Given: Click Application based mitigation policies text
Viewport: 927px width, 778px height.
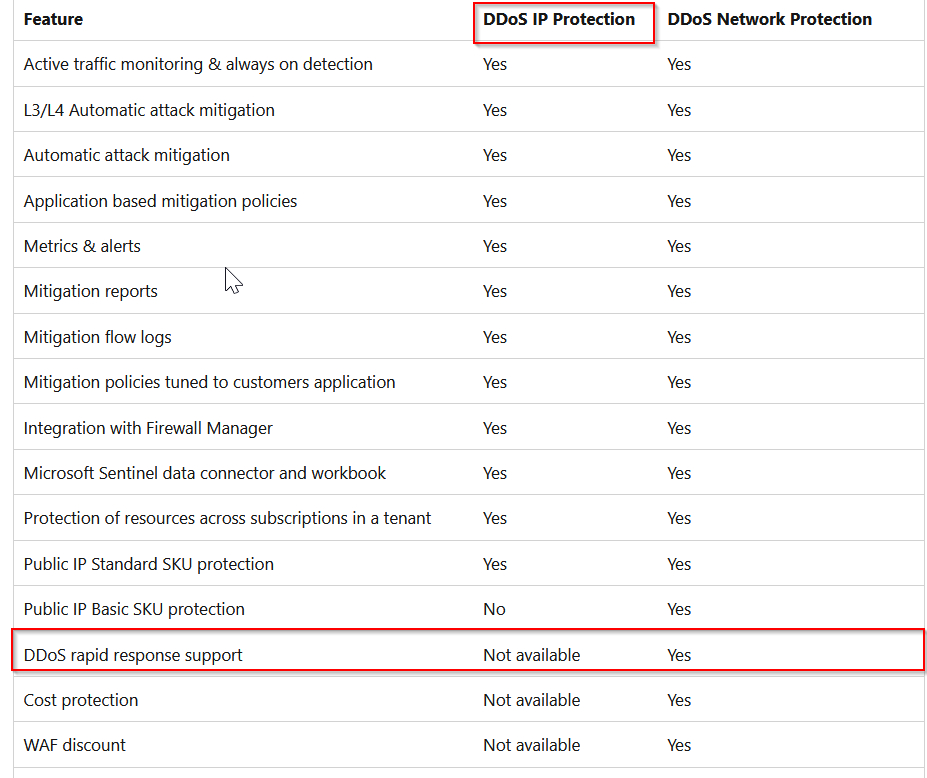Looking at the screenshot, I should coord(160,201).
